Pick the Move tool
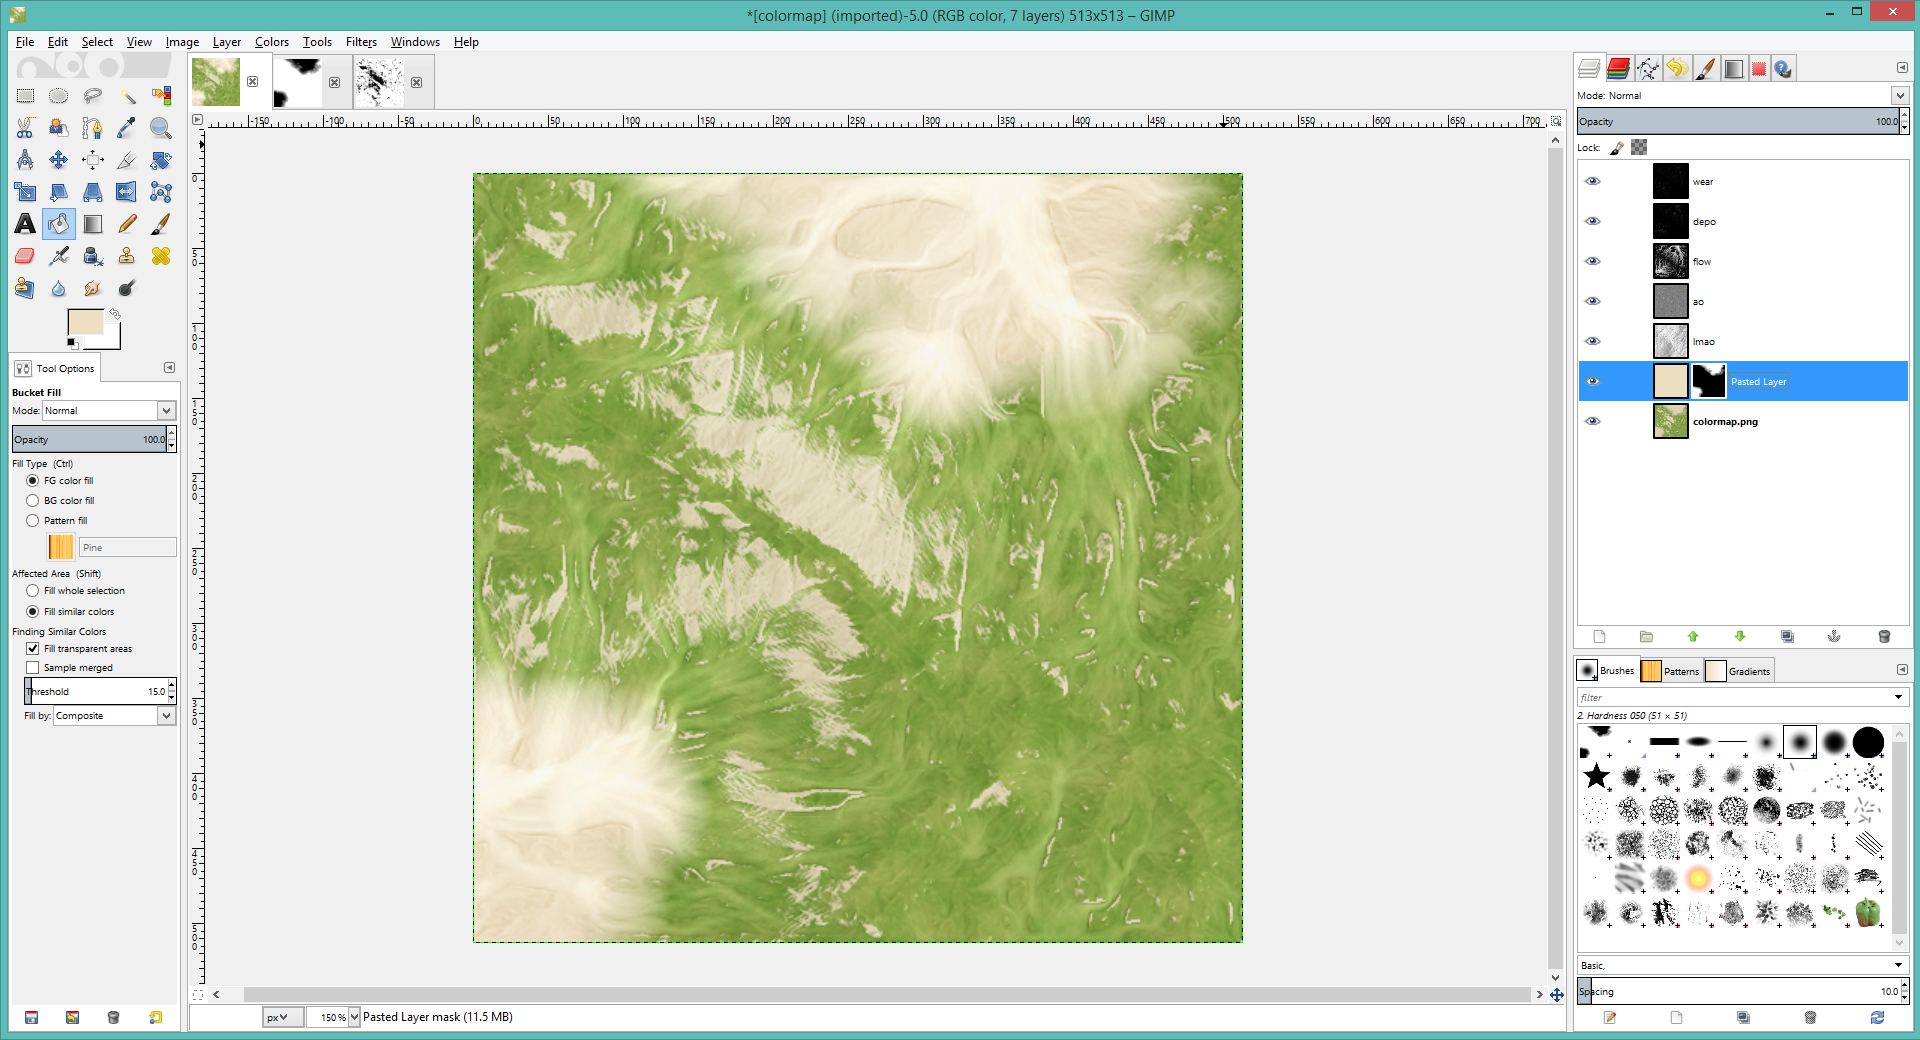Screen dimensions: 1920x1040 pyautogui.click(x=59, y=160)
